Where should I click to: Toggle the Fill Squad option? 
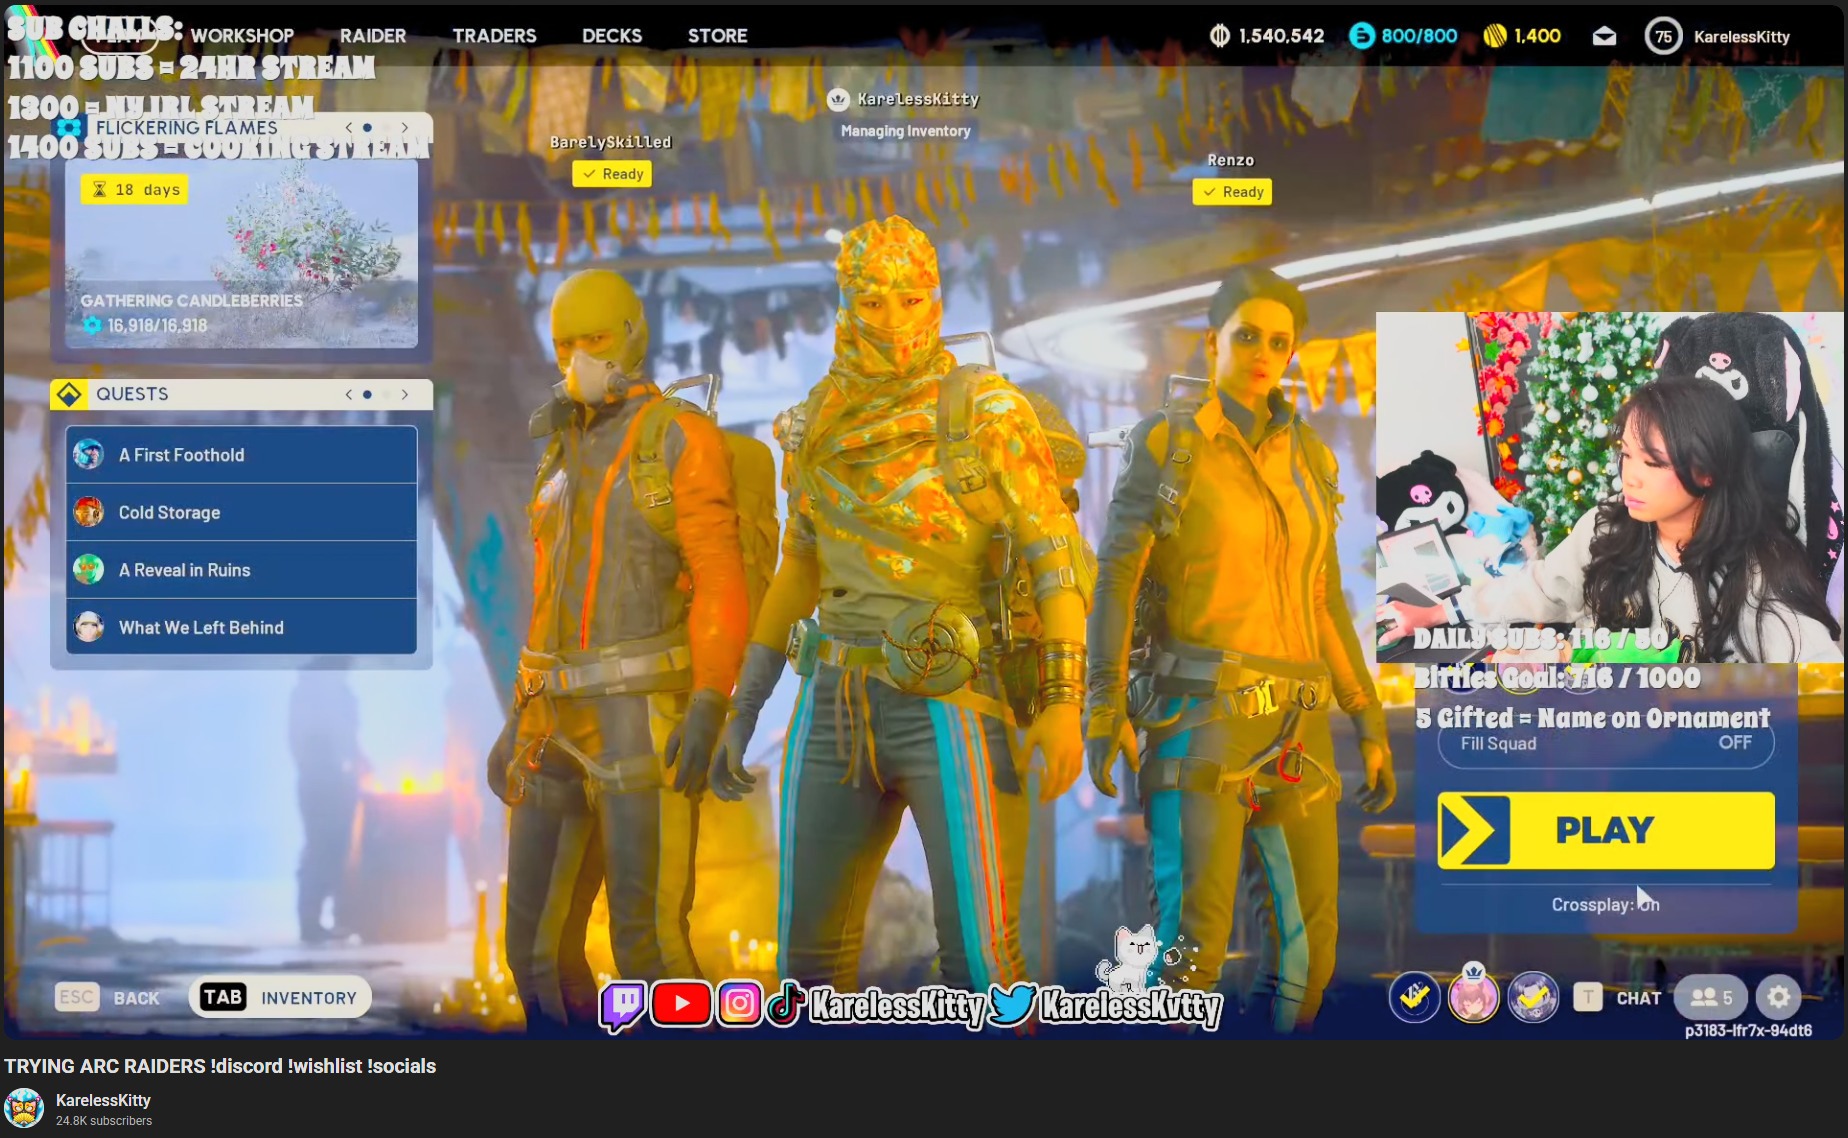(1606, 743)
